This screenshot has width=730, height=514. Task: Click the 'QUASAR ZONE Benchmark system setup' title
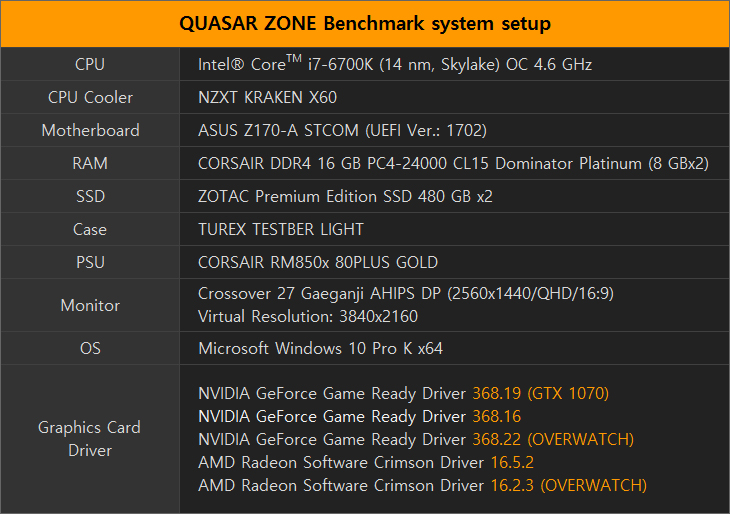[x=365, y=23]
